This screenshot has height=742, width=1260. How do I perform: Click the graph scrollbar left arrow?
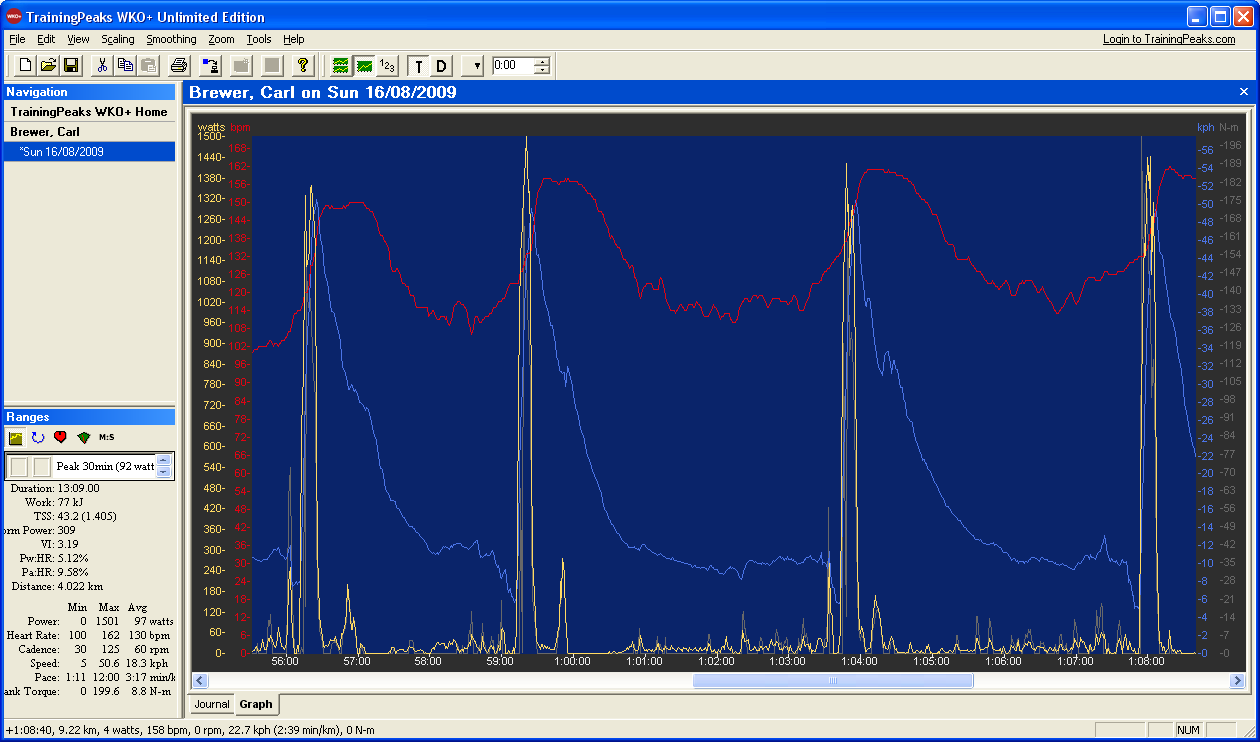point(199,681)
